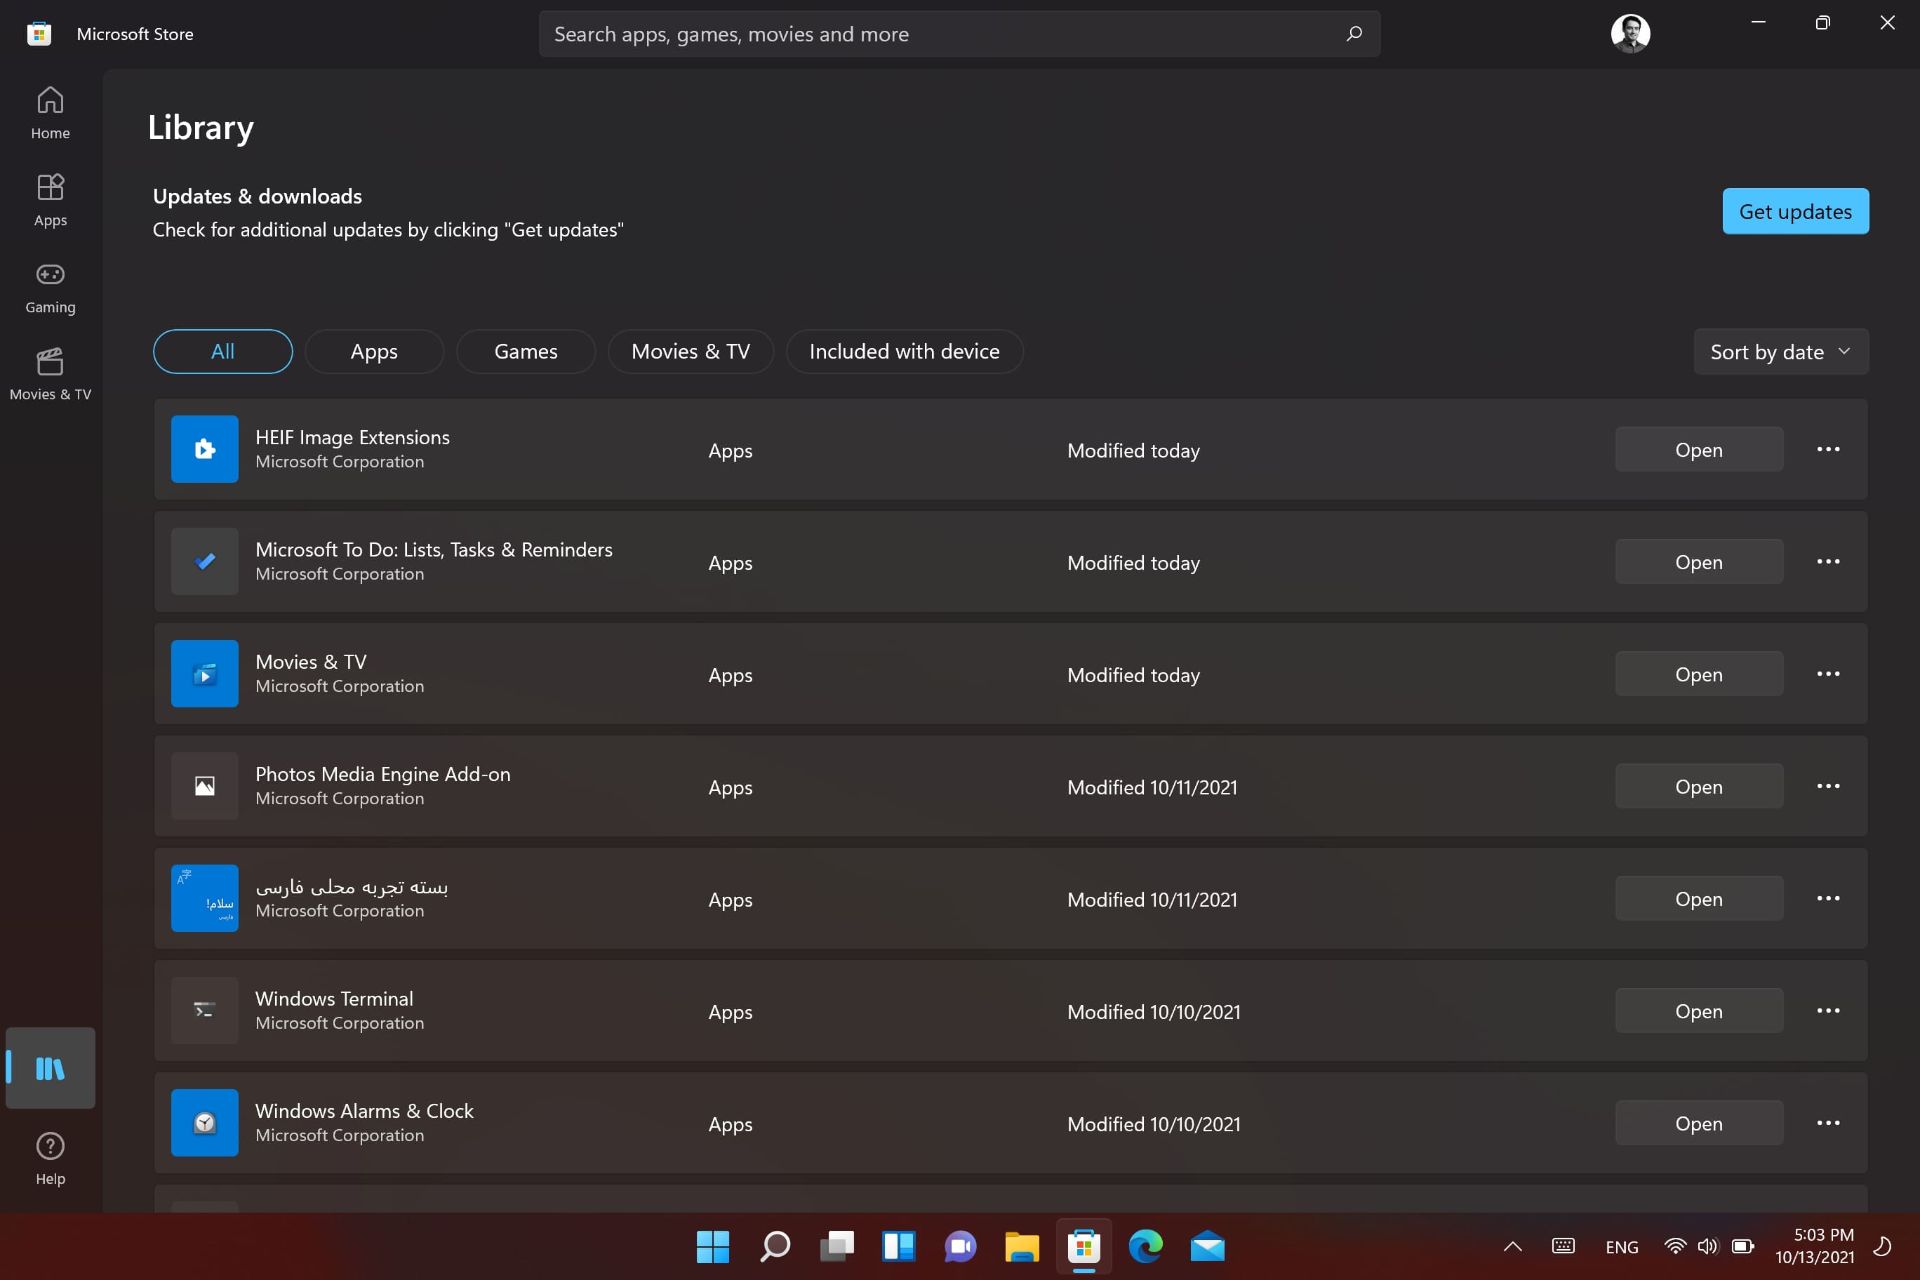Viewport: 1920px width, 1280px height.
Task: Select the Apps filter tab
Action: (374, 350)
